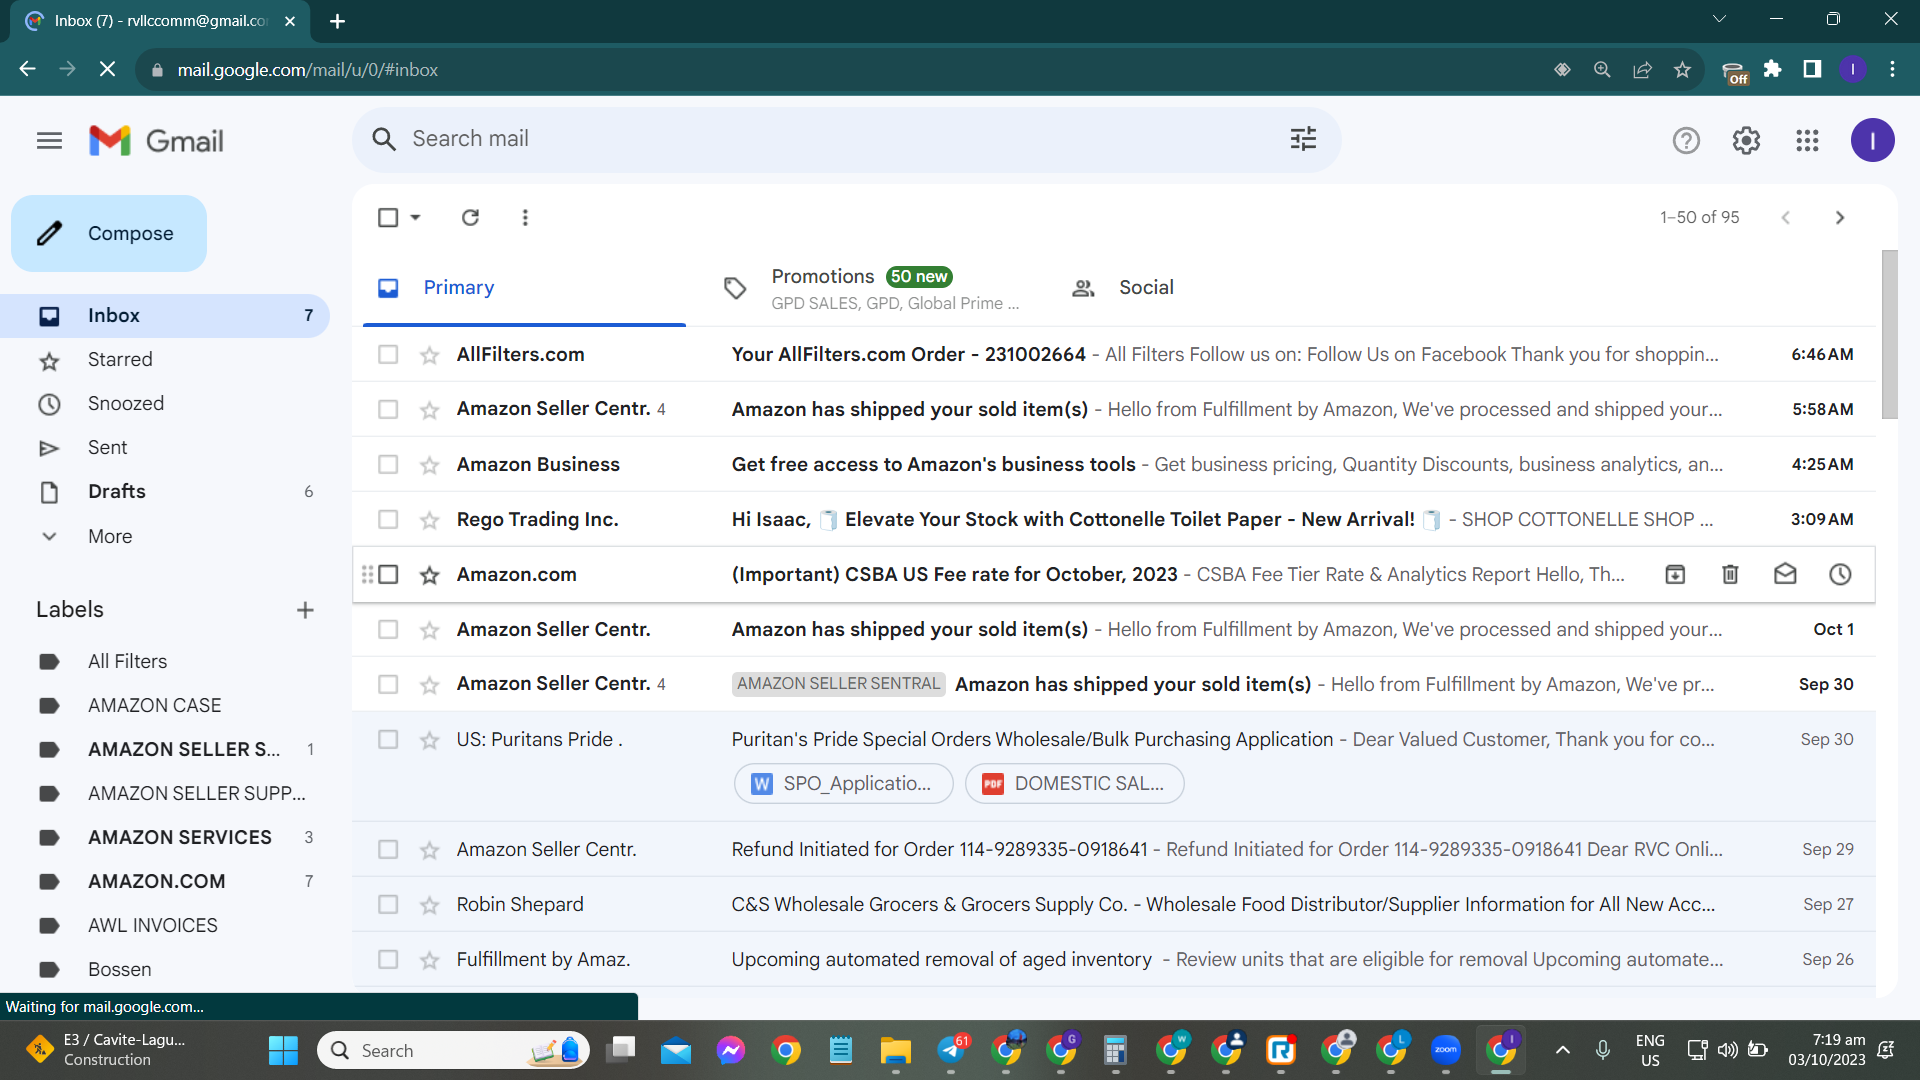
Task: Click the Search mail field
Action: click(x=846, y=139)
